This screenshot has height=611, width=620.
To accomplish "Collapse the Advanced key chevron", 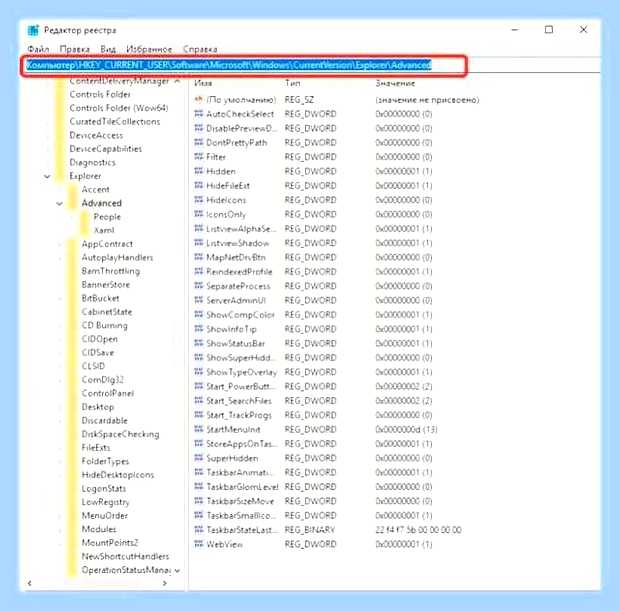I will coord(60,204).
